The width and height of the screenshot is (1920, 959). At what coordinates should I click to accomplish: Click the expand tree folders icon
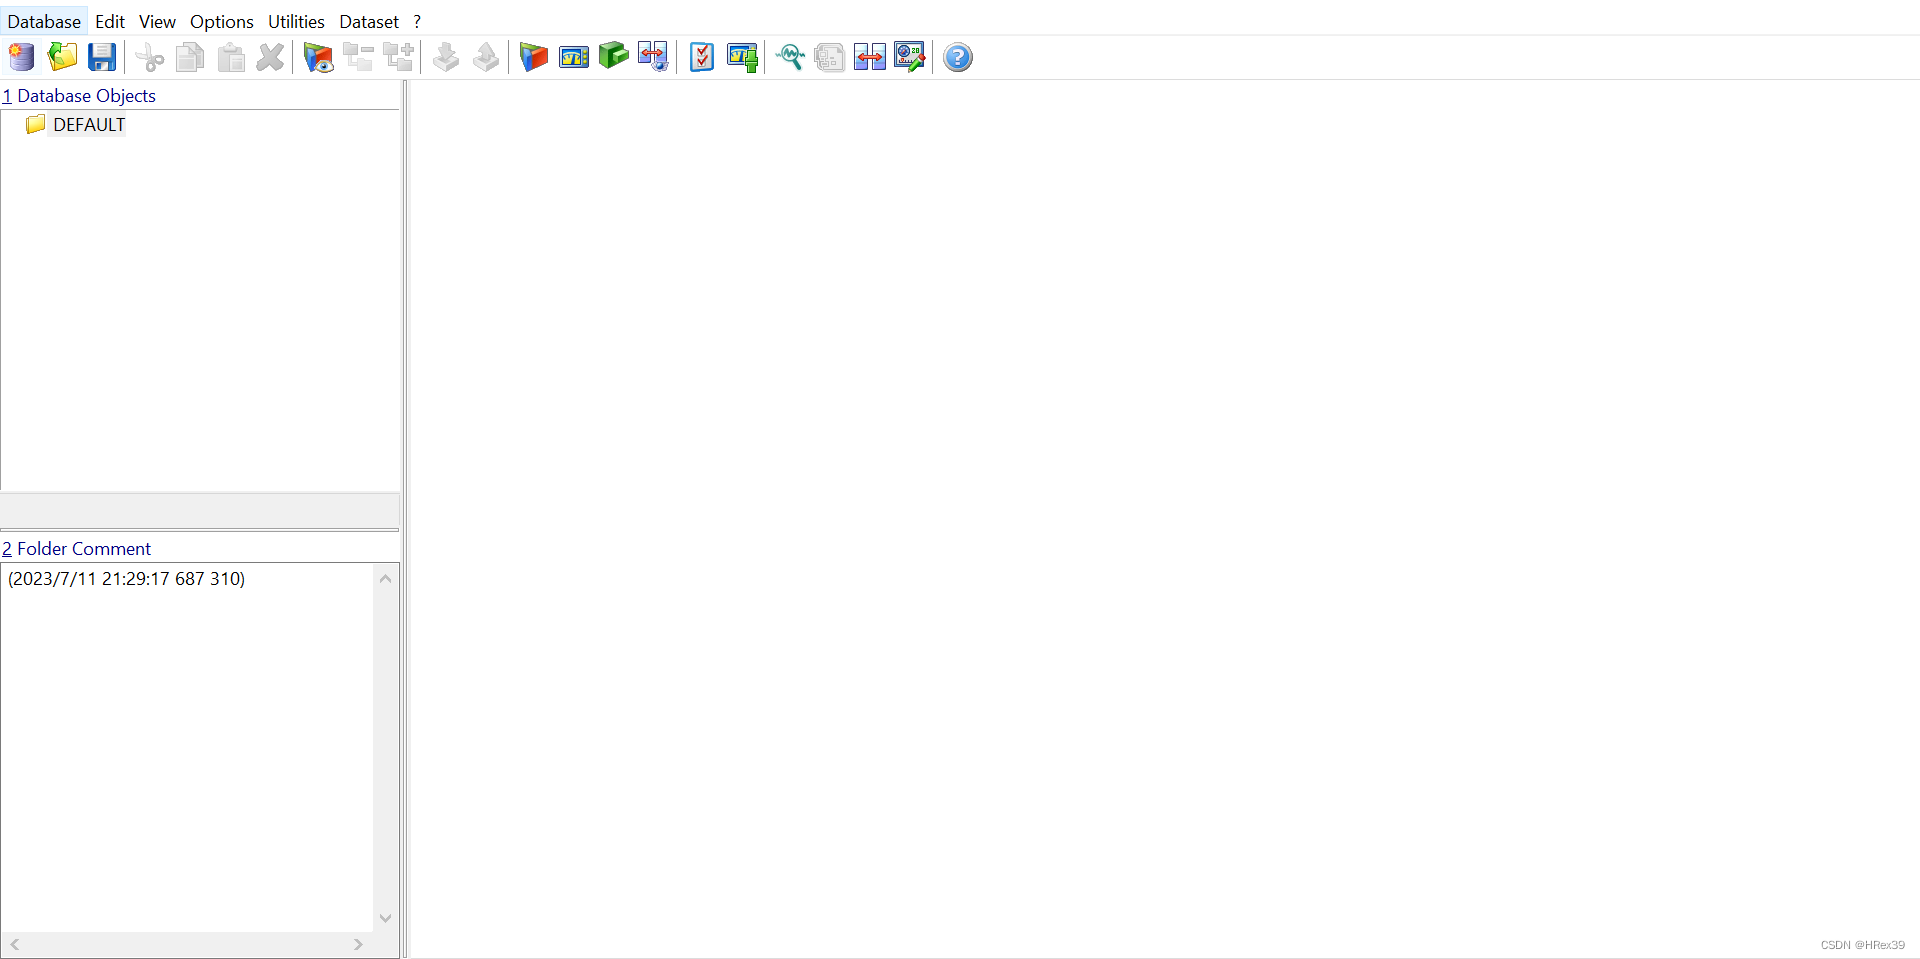pos(398,57)
